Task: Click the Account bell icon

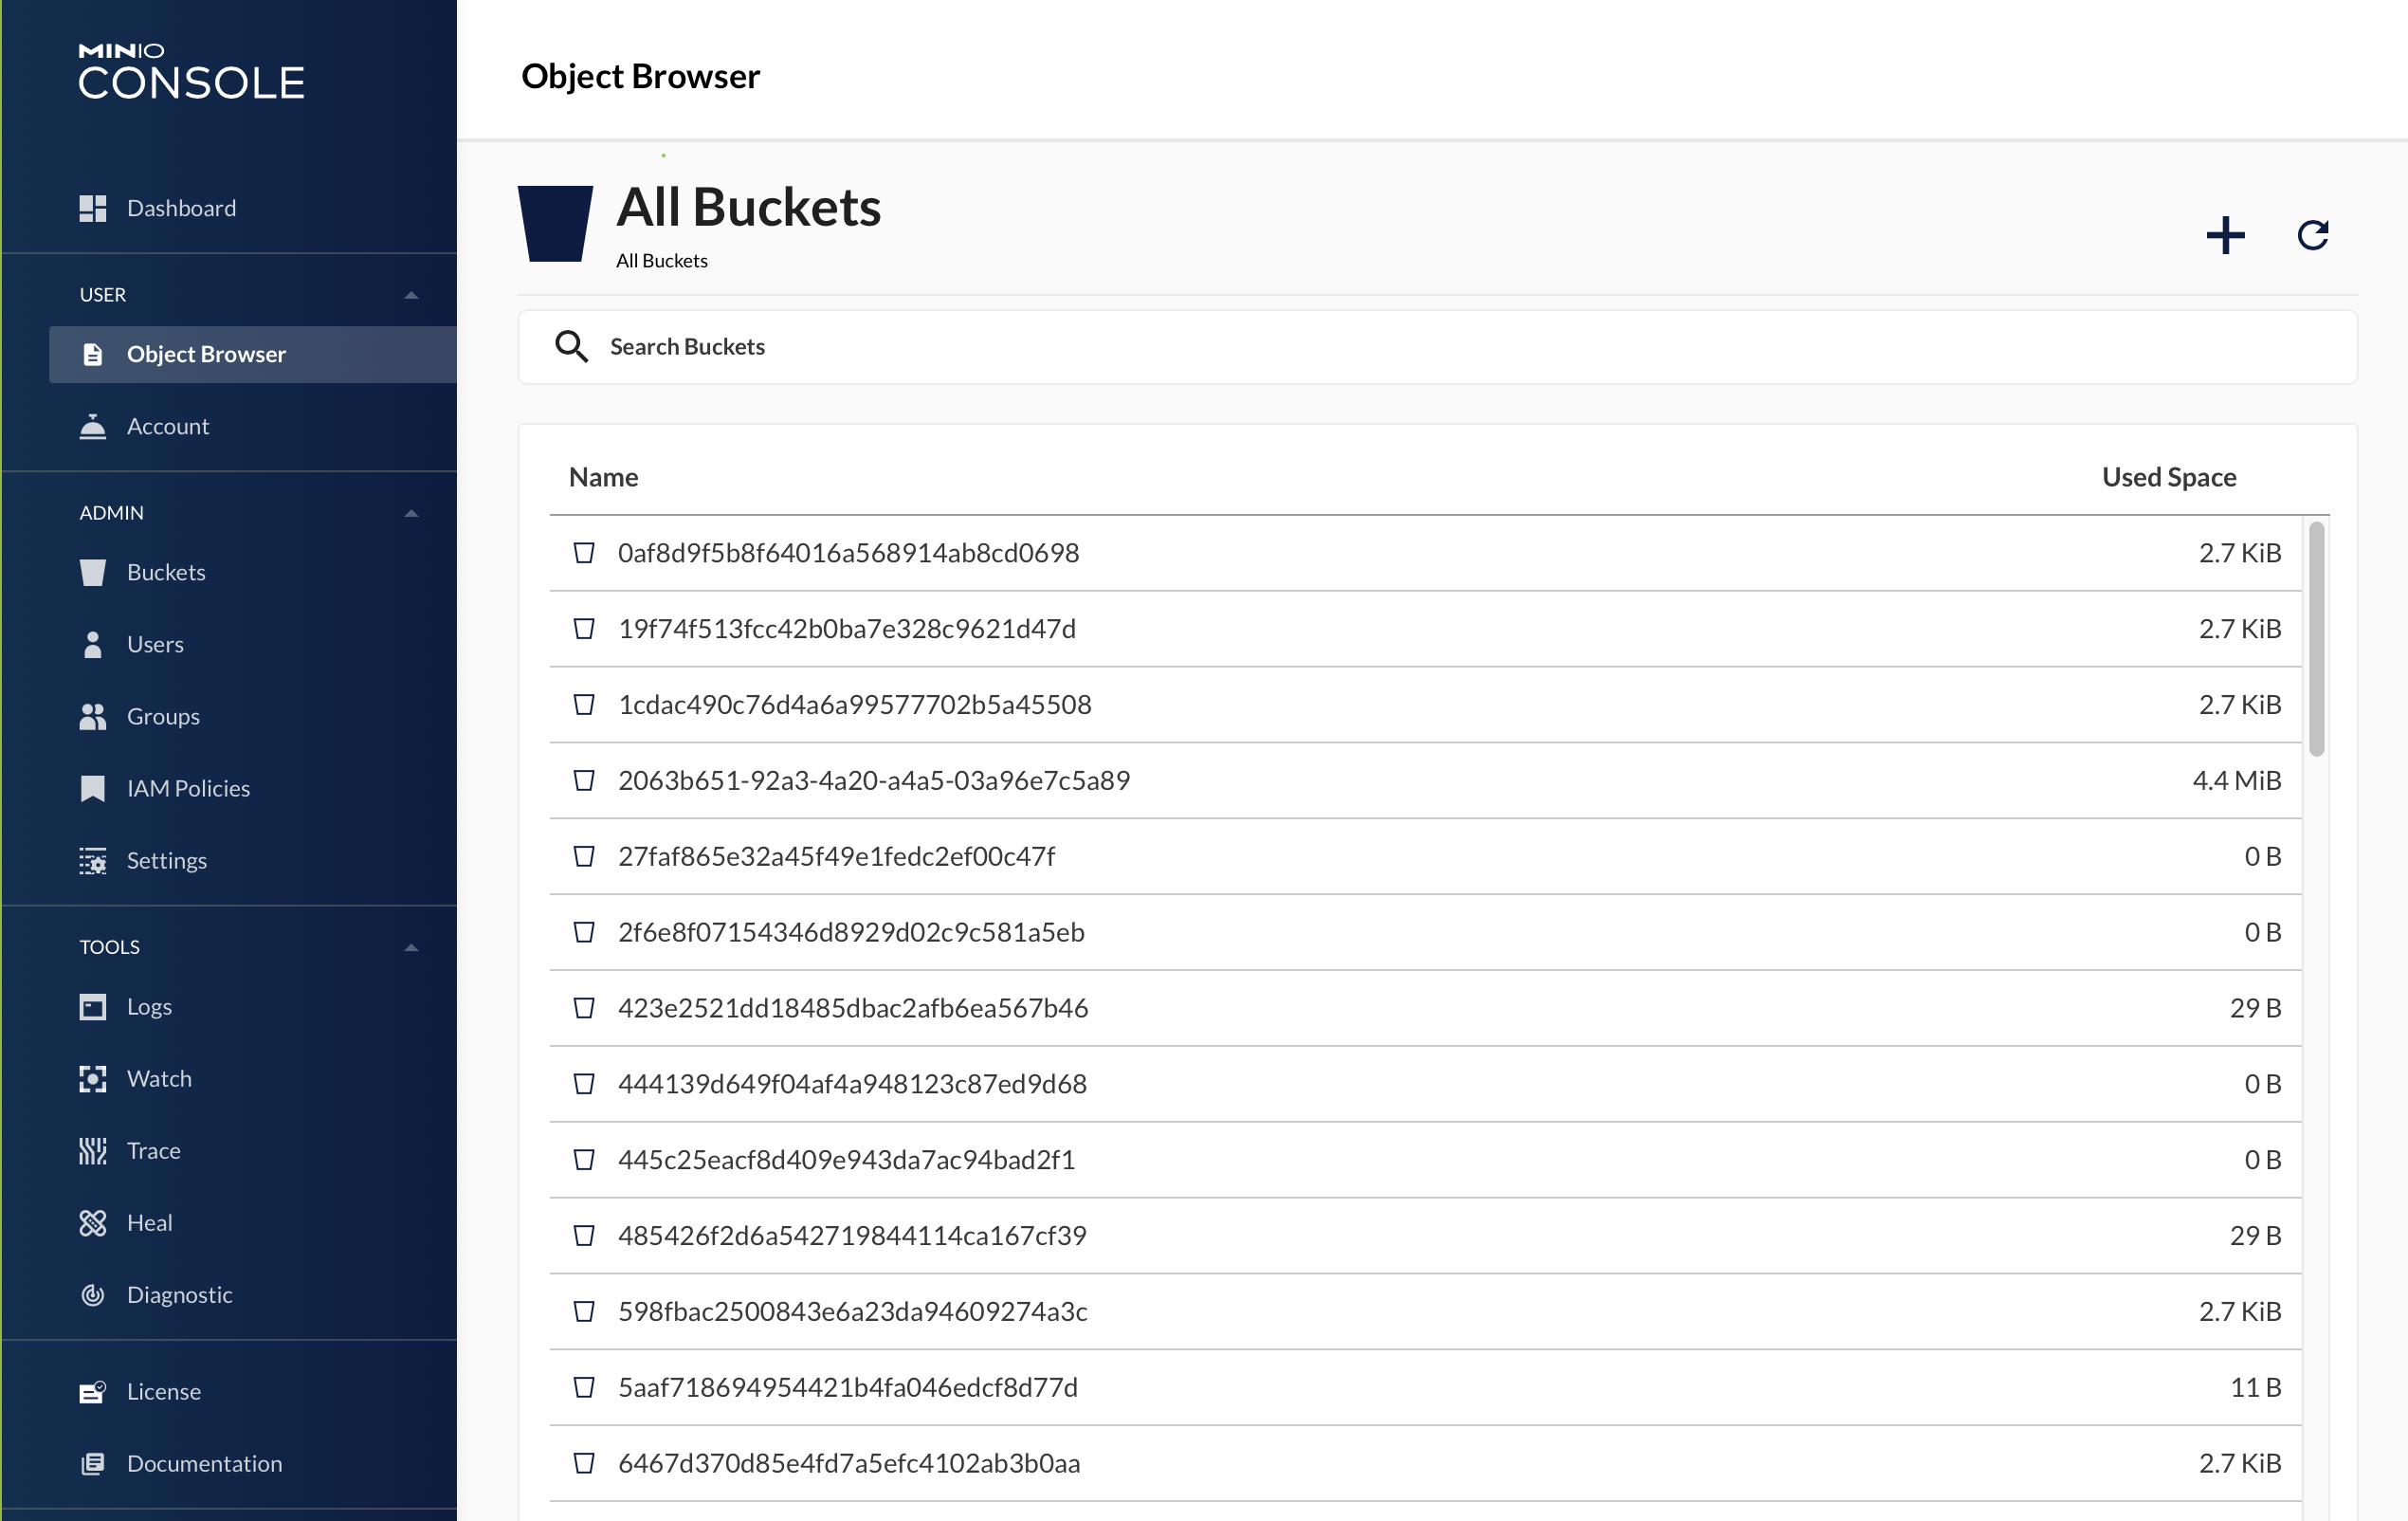Action: pos(93,426)
